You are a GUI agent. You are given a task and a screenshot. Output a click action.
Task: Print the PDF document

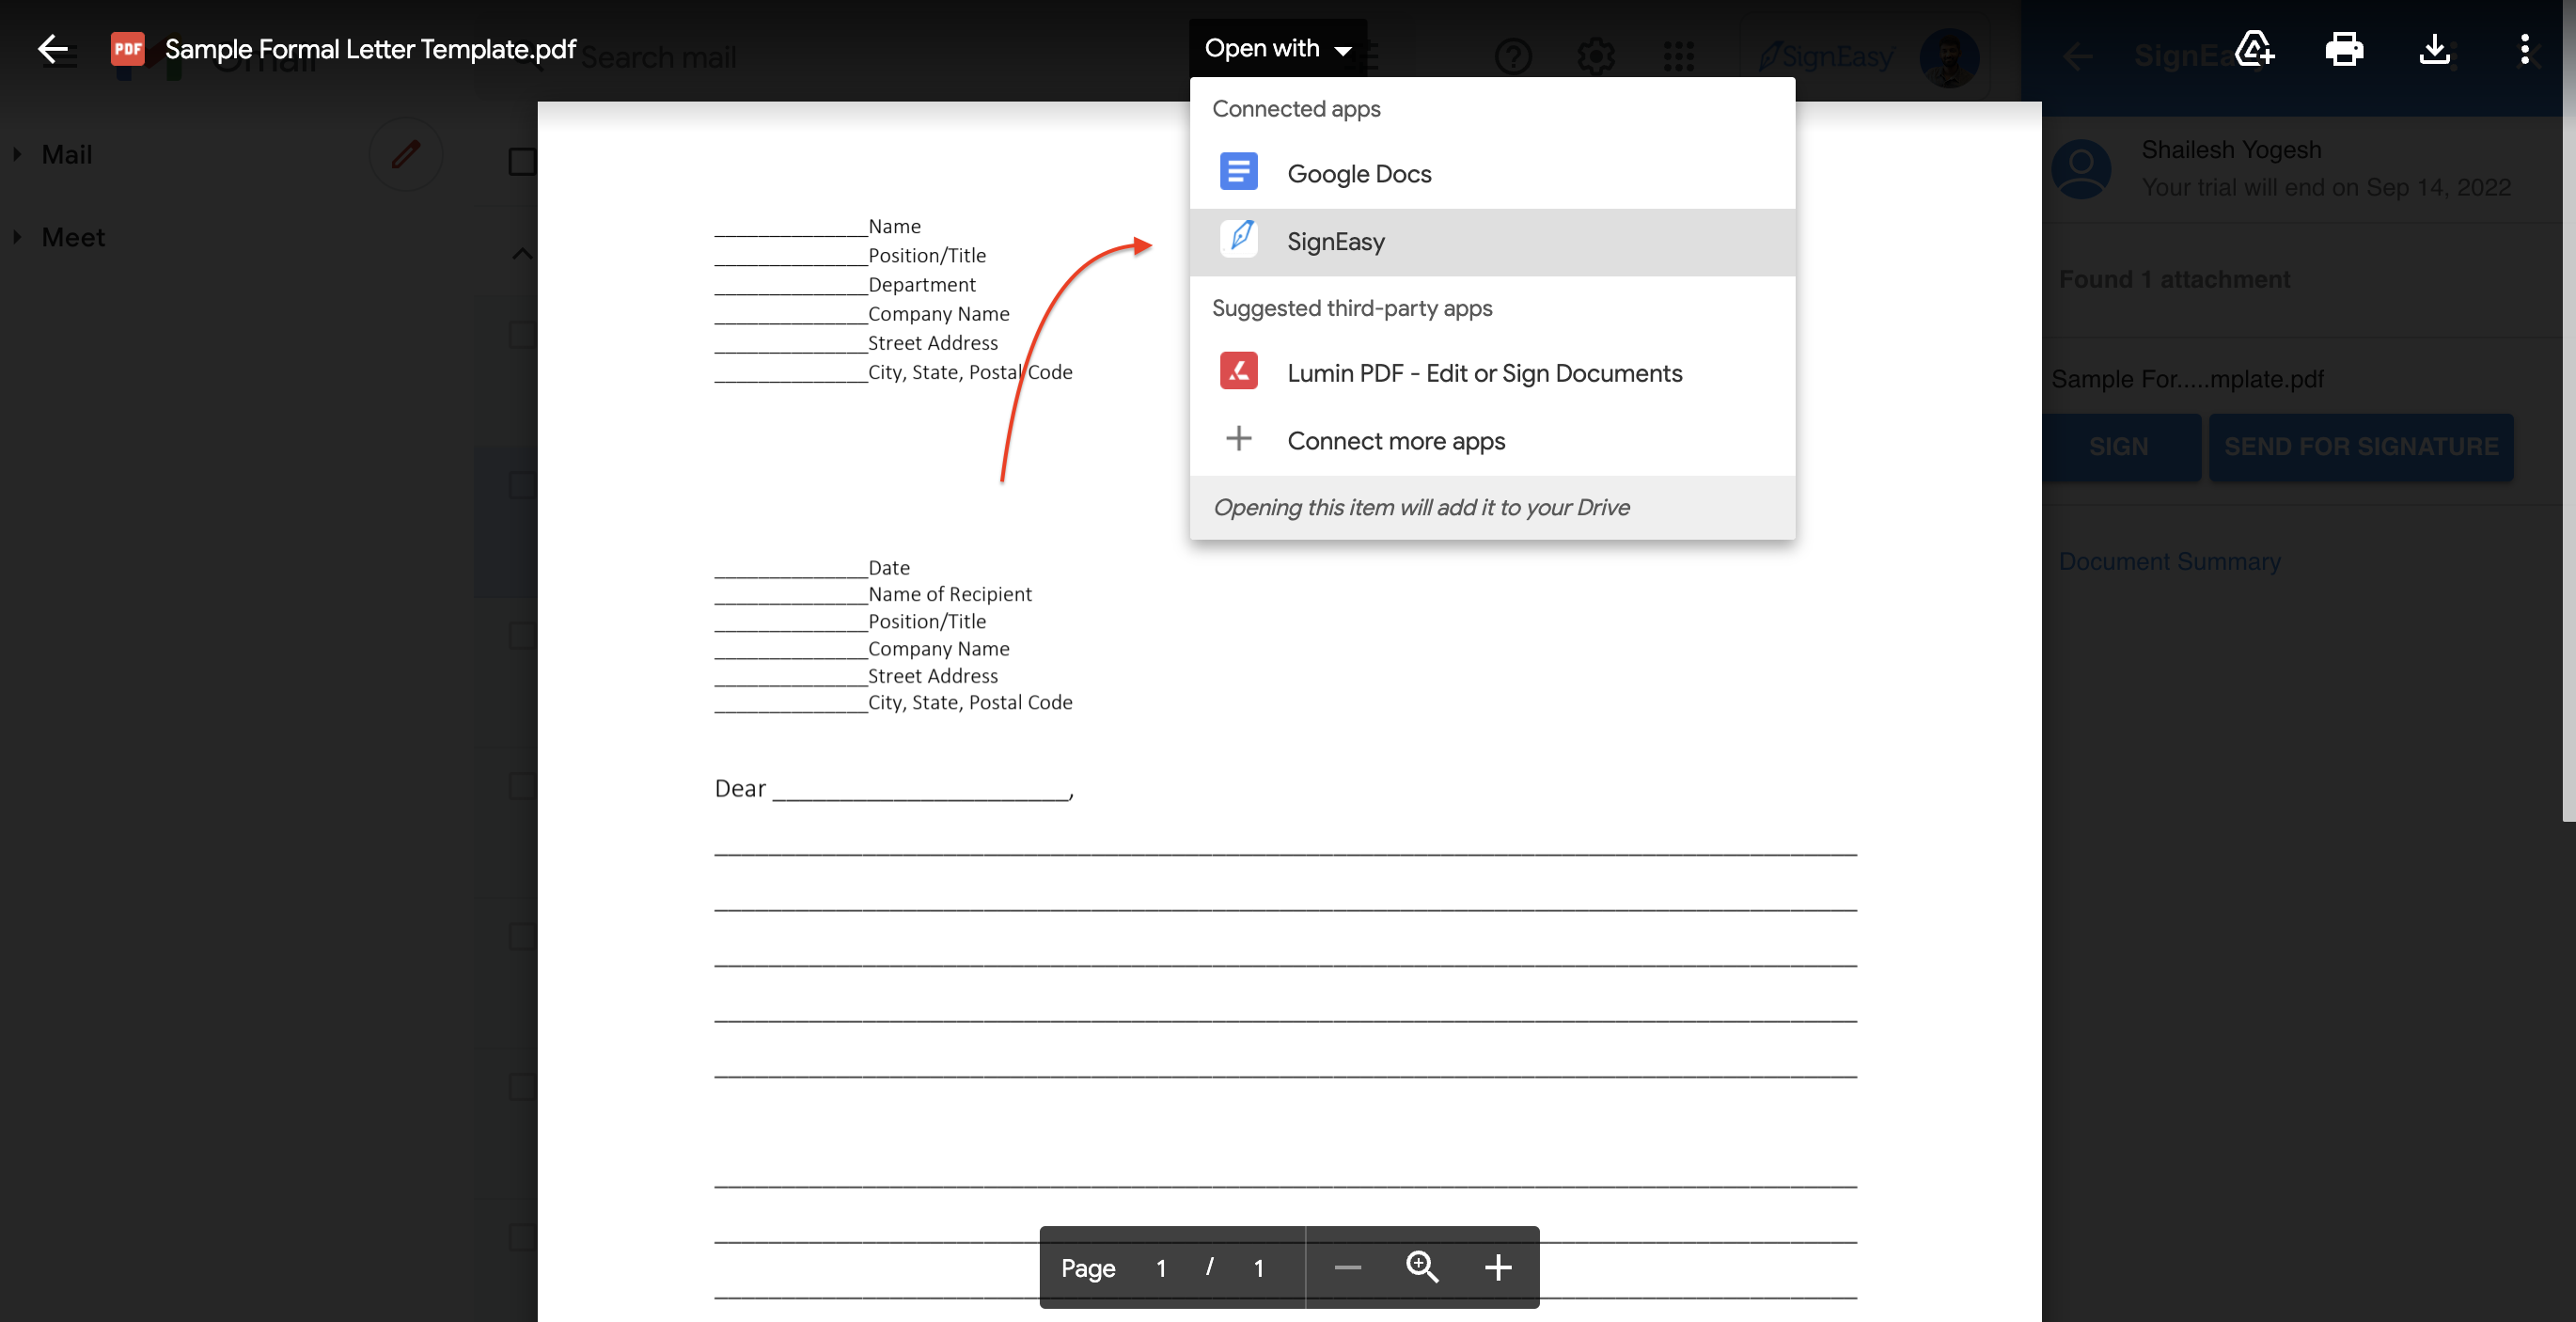(x=2344, y=48)
